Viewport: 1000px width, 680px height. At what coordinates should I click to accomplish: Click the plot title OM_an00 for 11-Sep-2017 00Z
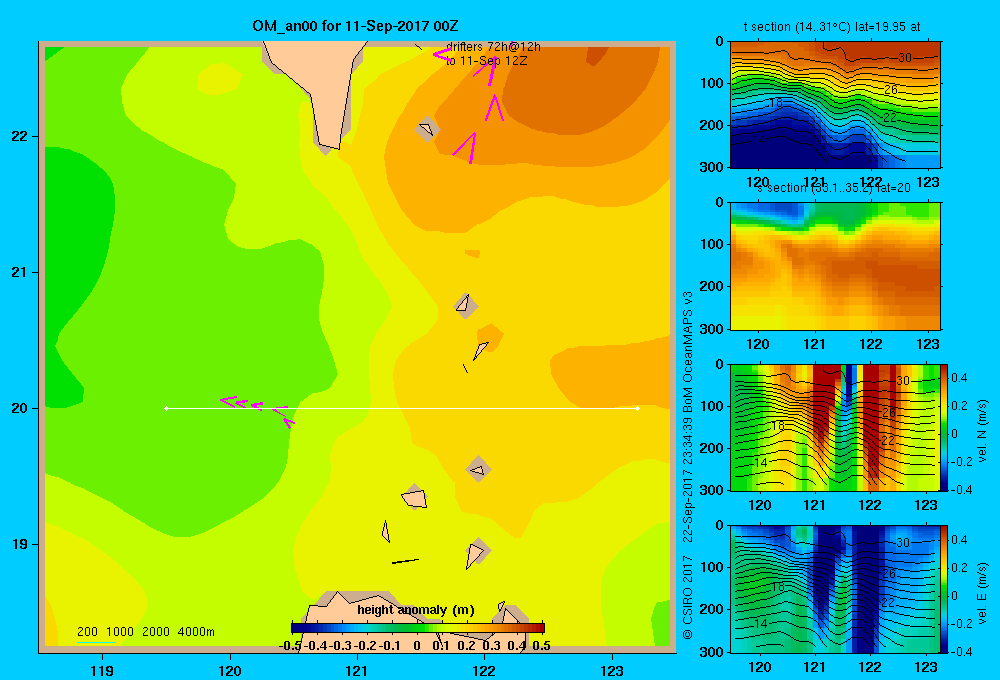pos(355,26)
